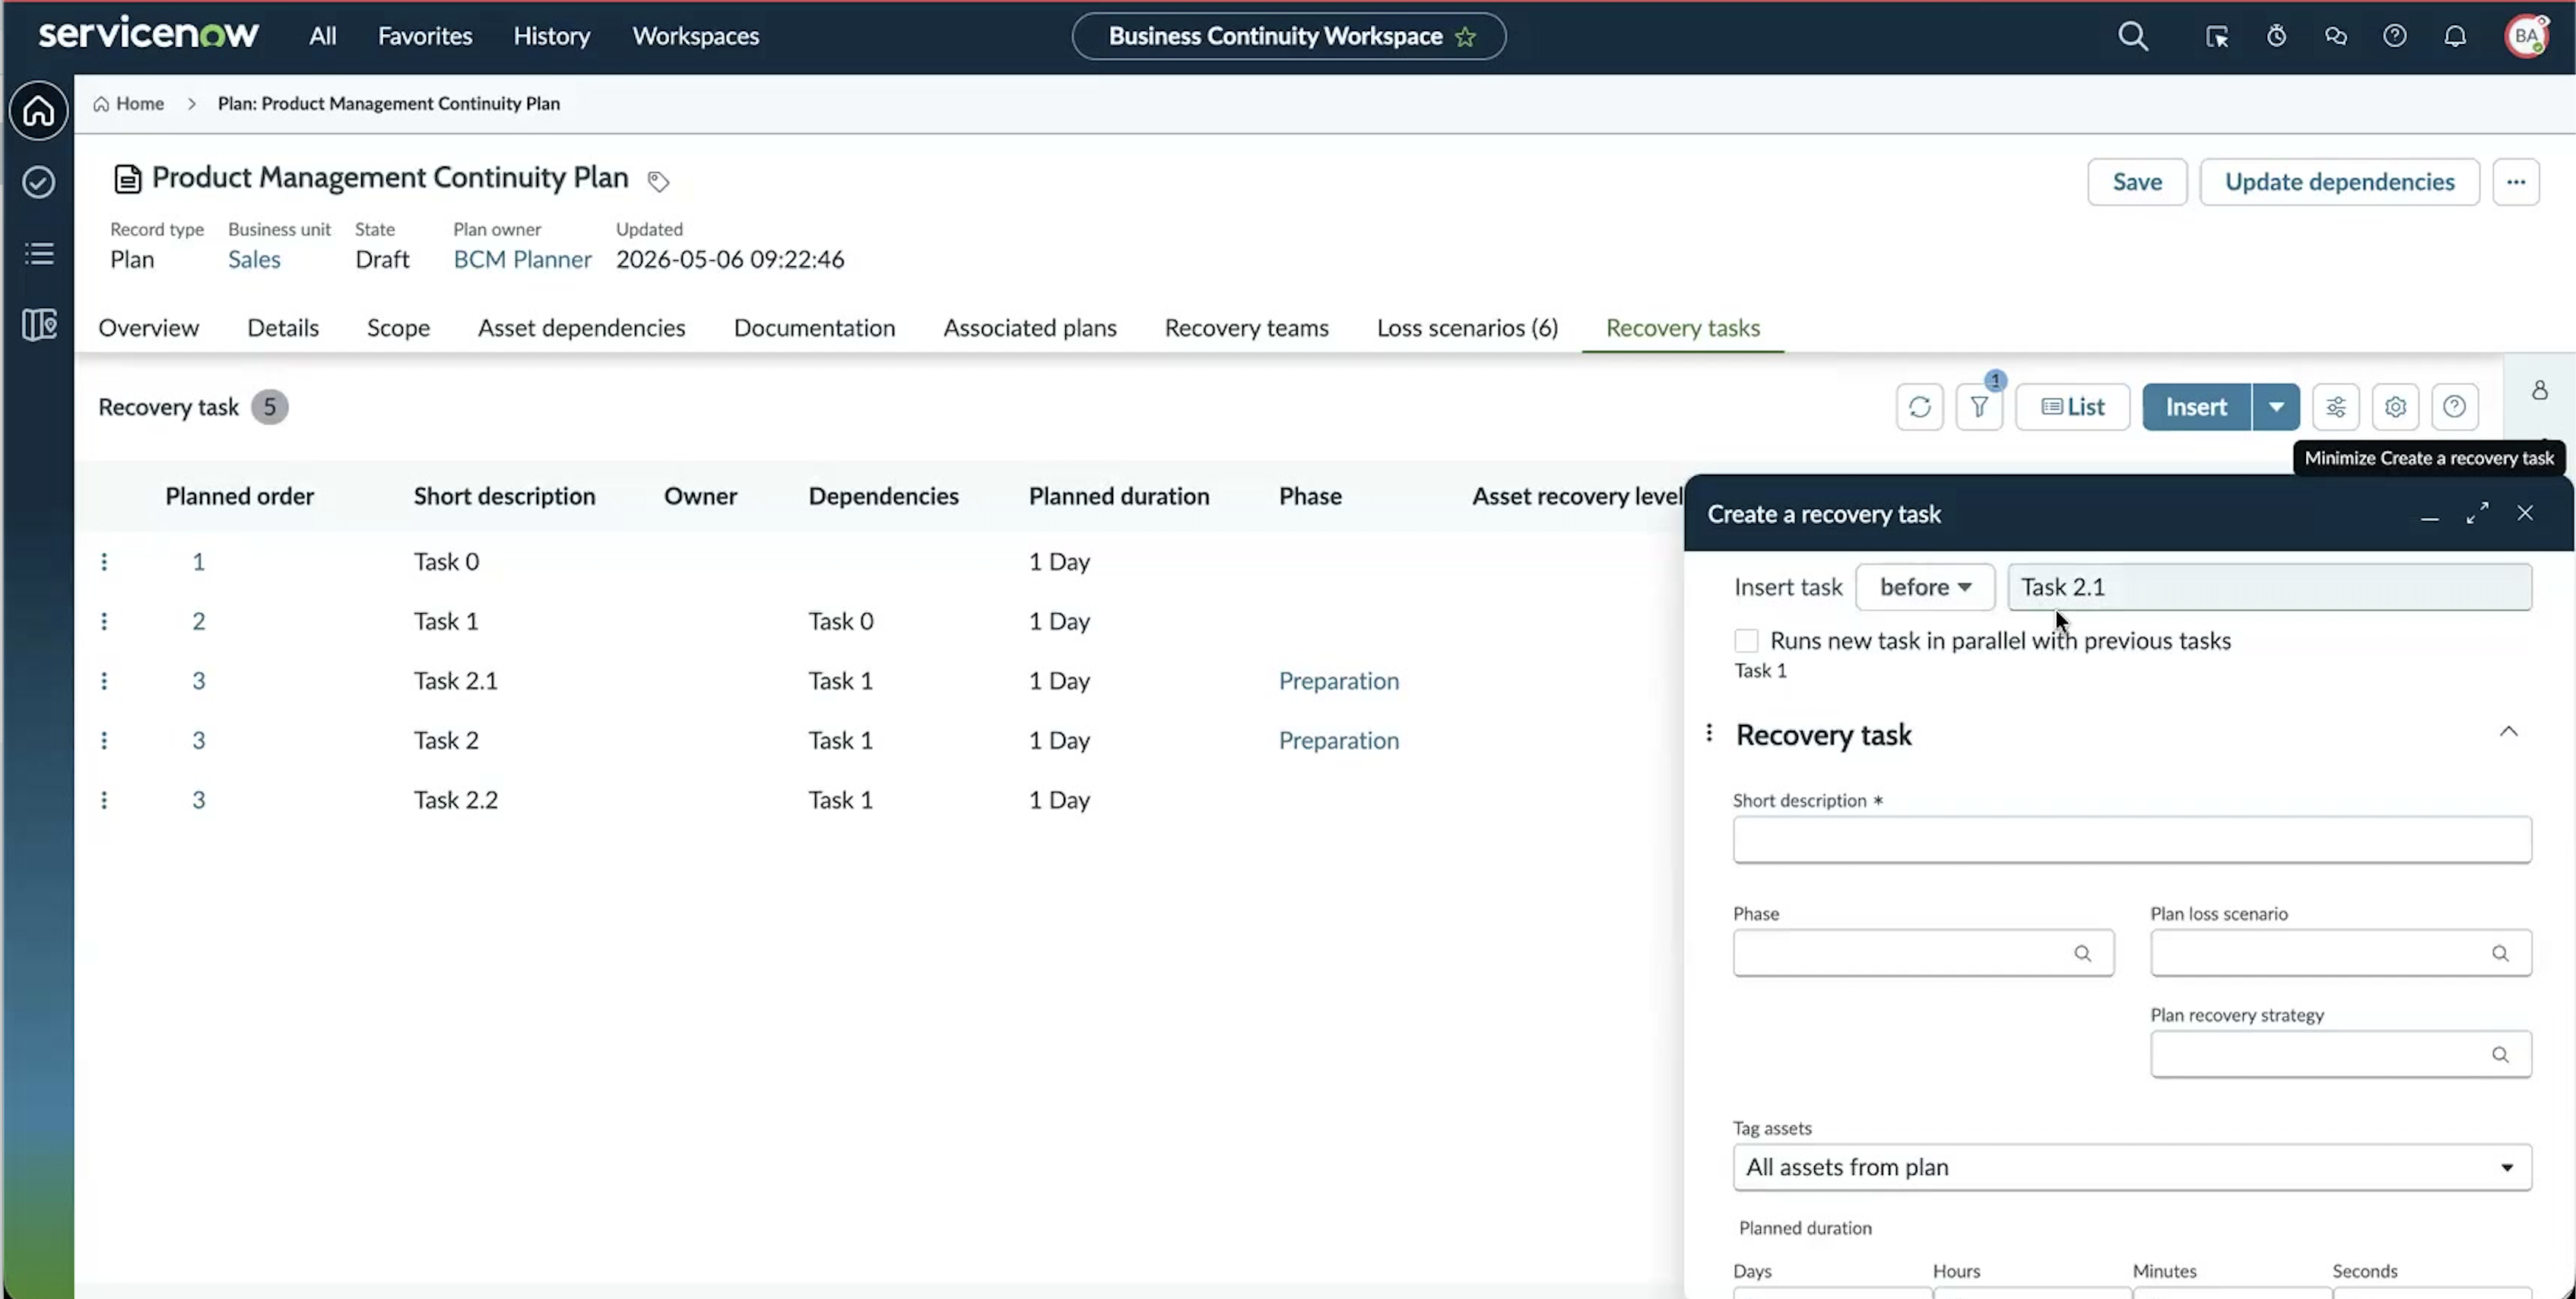The width and height of the screenshot is (2576, 1299).
Task: Open Preparation phase link in Task 2.1 row
Action: click(1338, 681)
